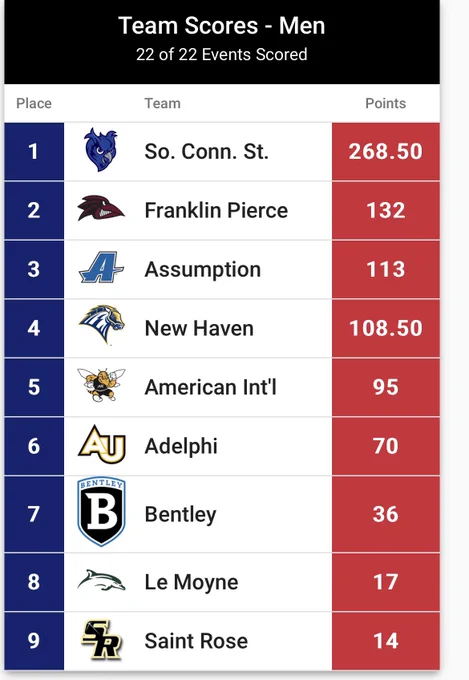Click the Place column header
The height and width of the screenshot is (680, 469).
tap(34, 103)
